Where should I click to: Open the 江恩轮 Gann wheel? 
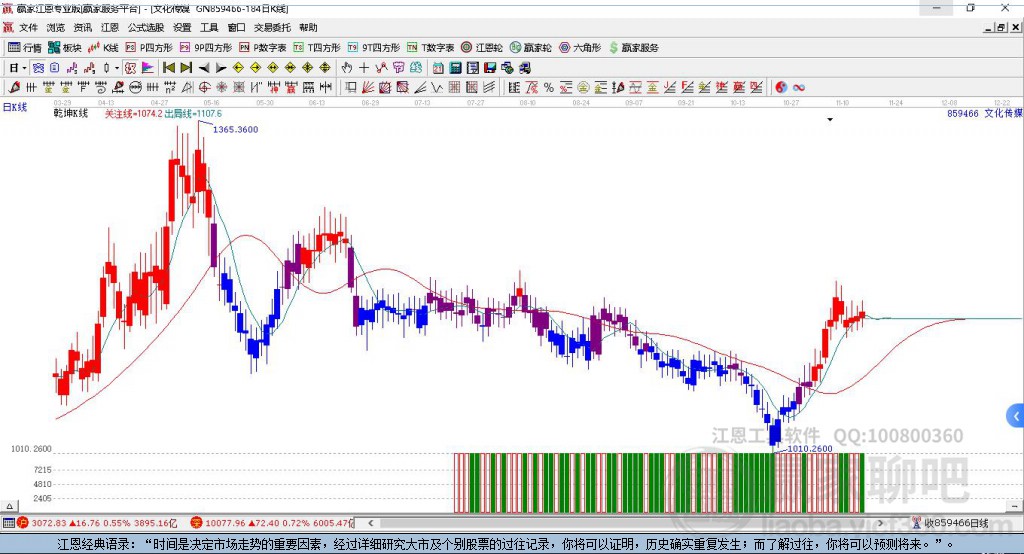(482, 48)
